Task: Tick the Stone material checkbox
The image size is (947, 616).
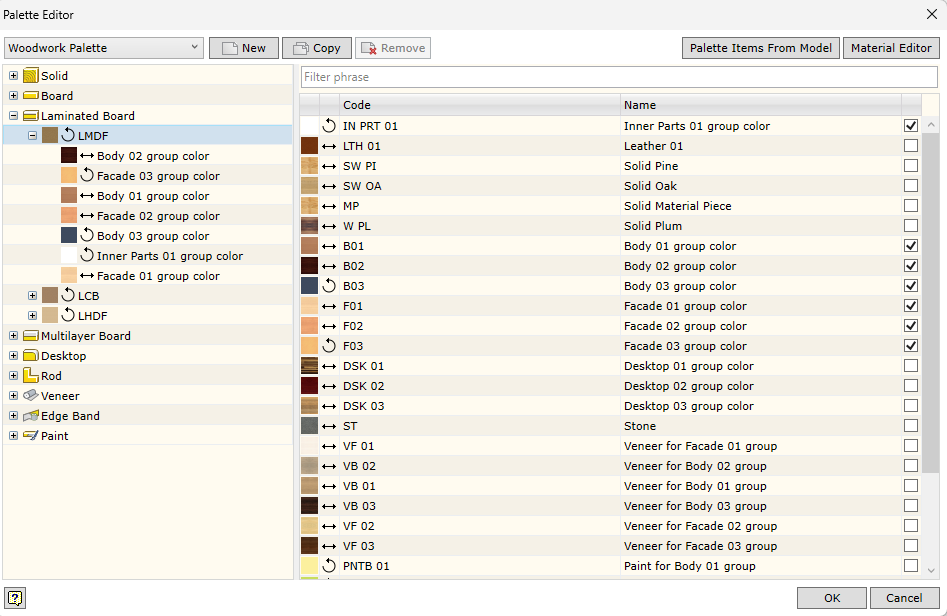Action: [x=911, y=426]
